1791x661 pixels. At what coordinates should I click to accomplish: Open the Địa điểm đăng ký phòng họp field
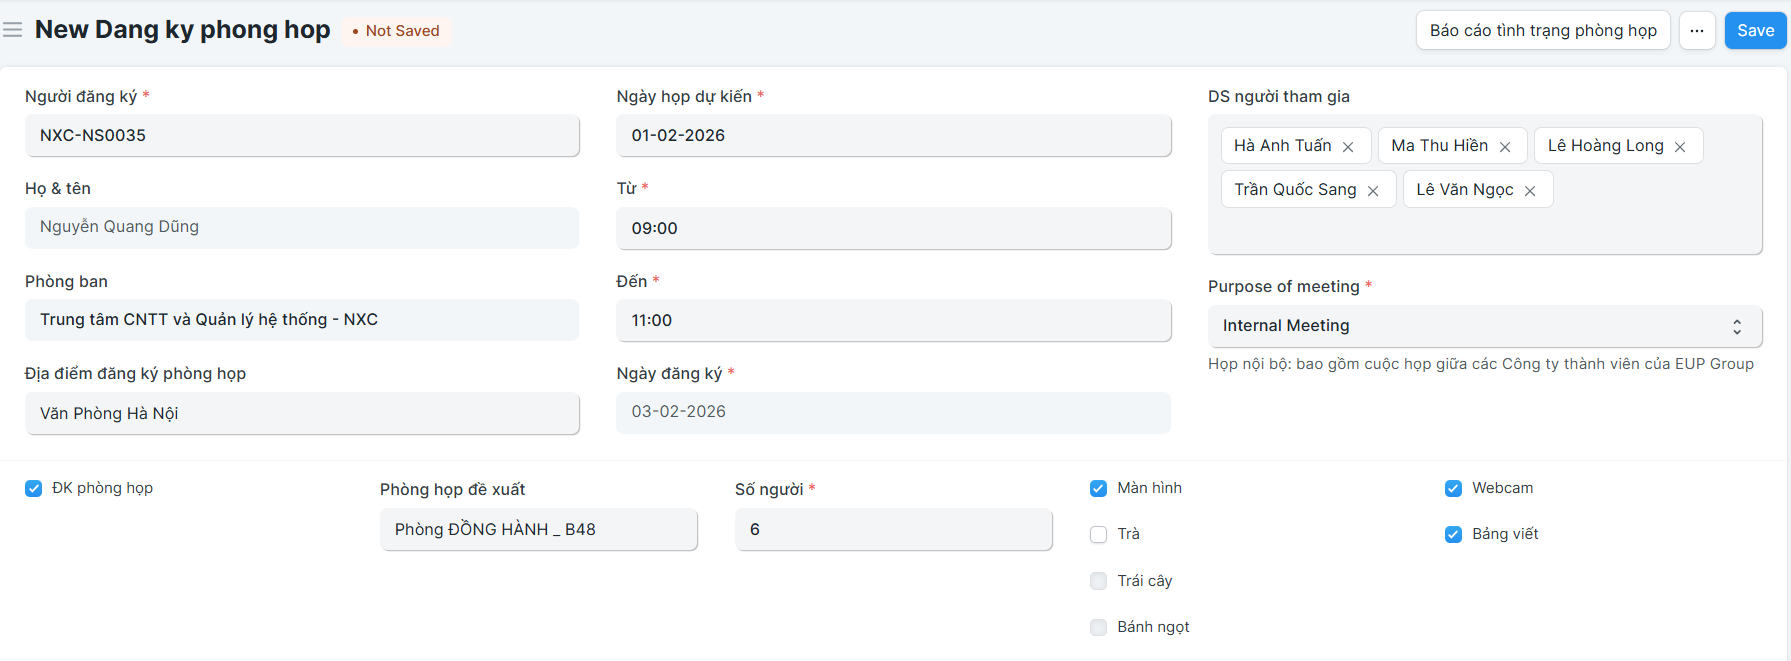pyautogui.click(x=302, y=413)
